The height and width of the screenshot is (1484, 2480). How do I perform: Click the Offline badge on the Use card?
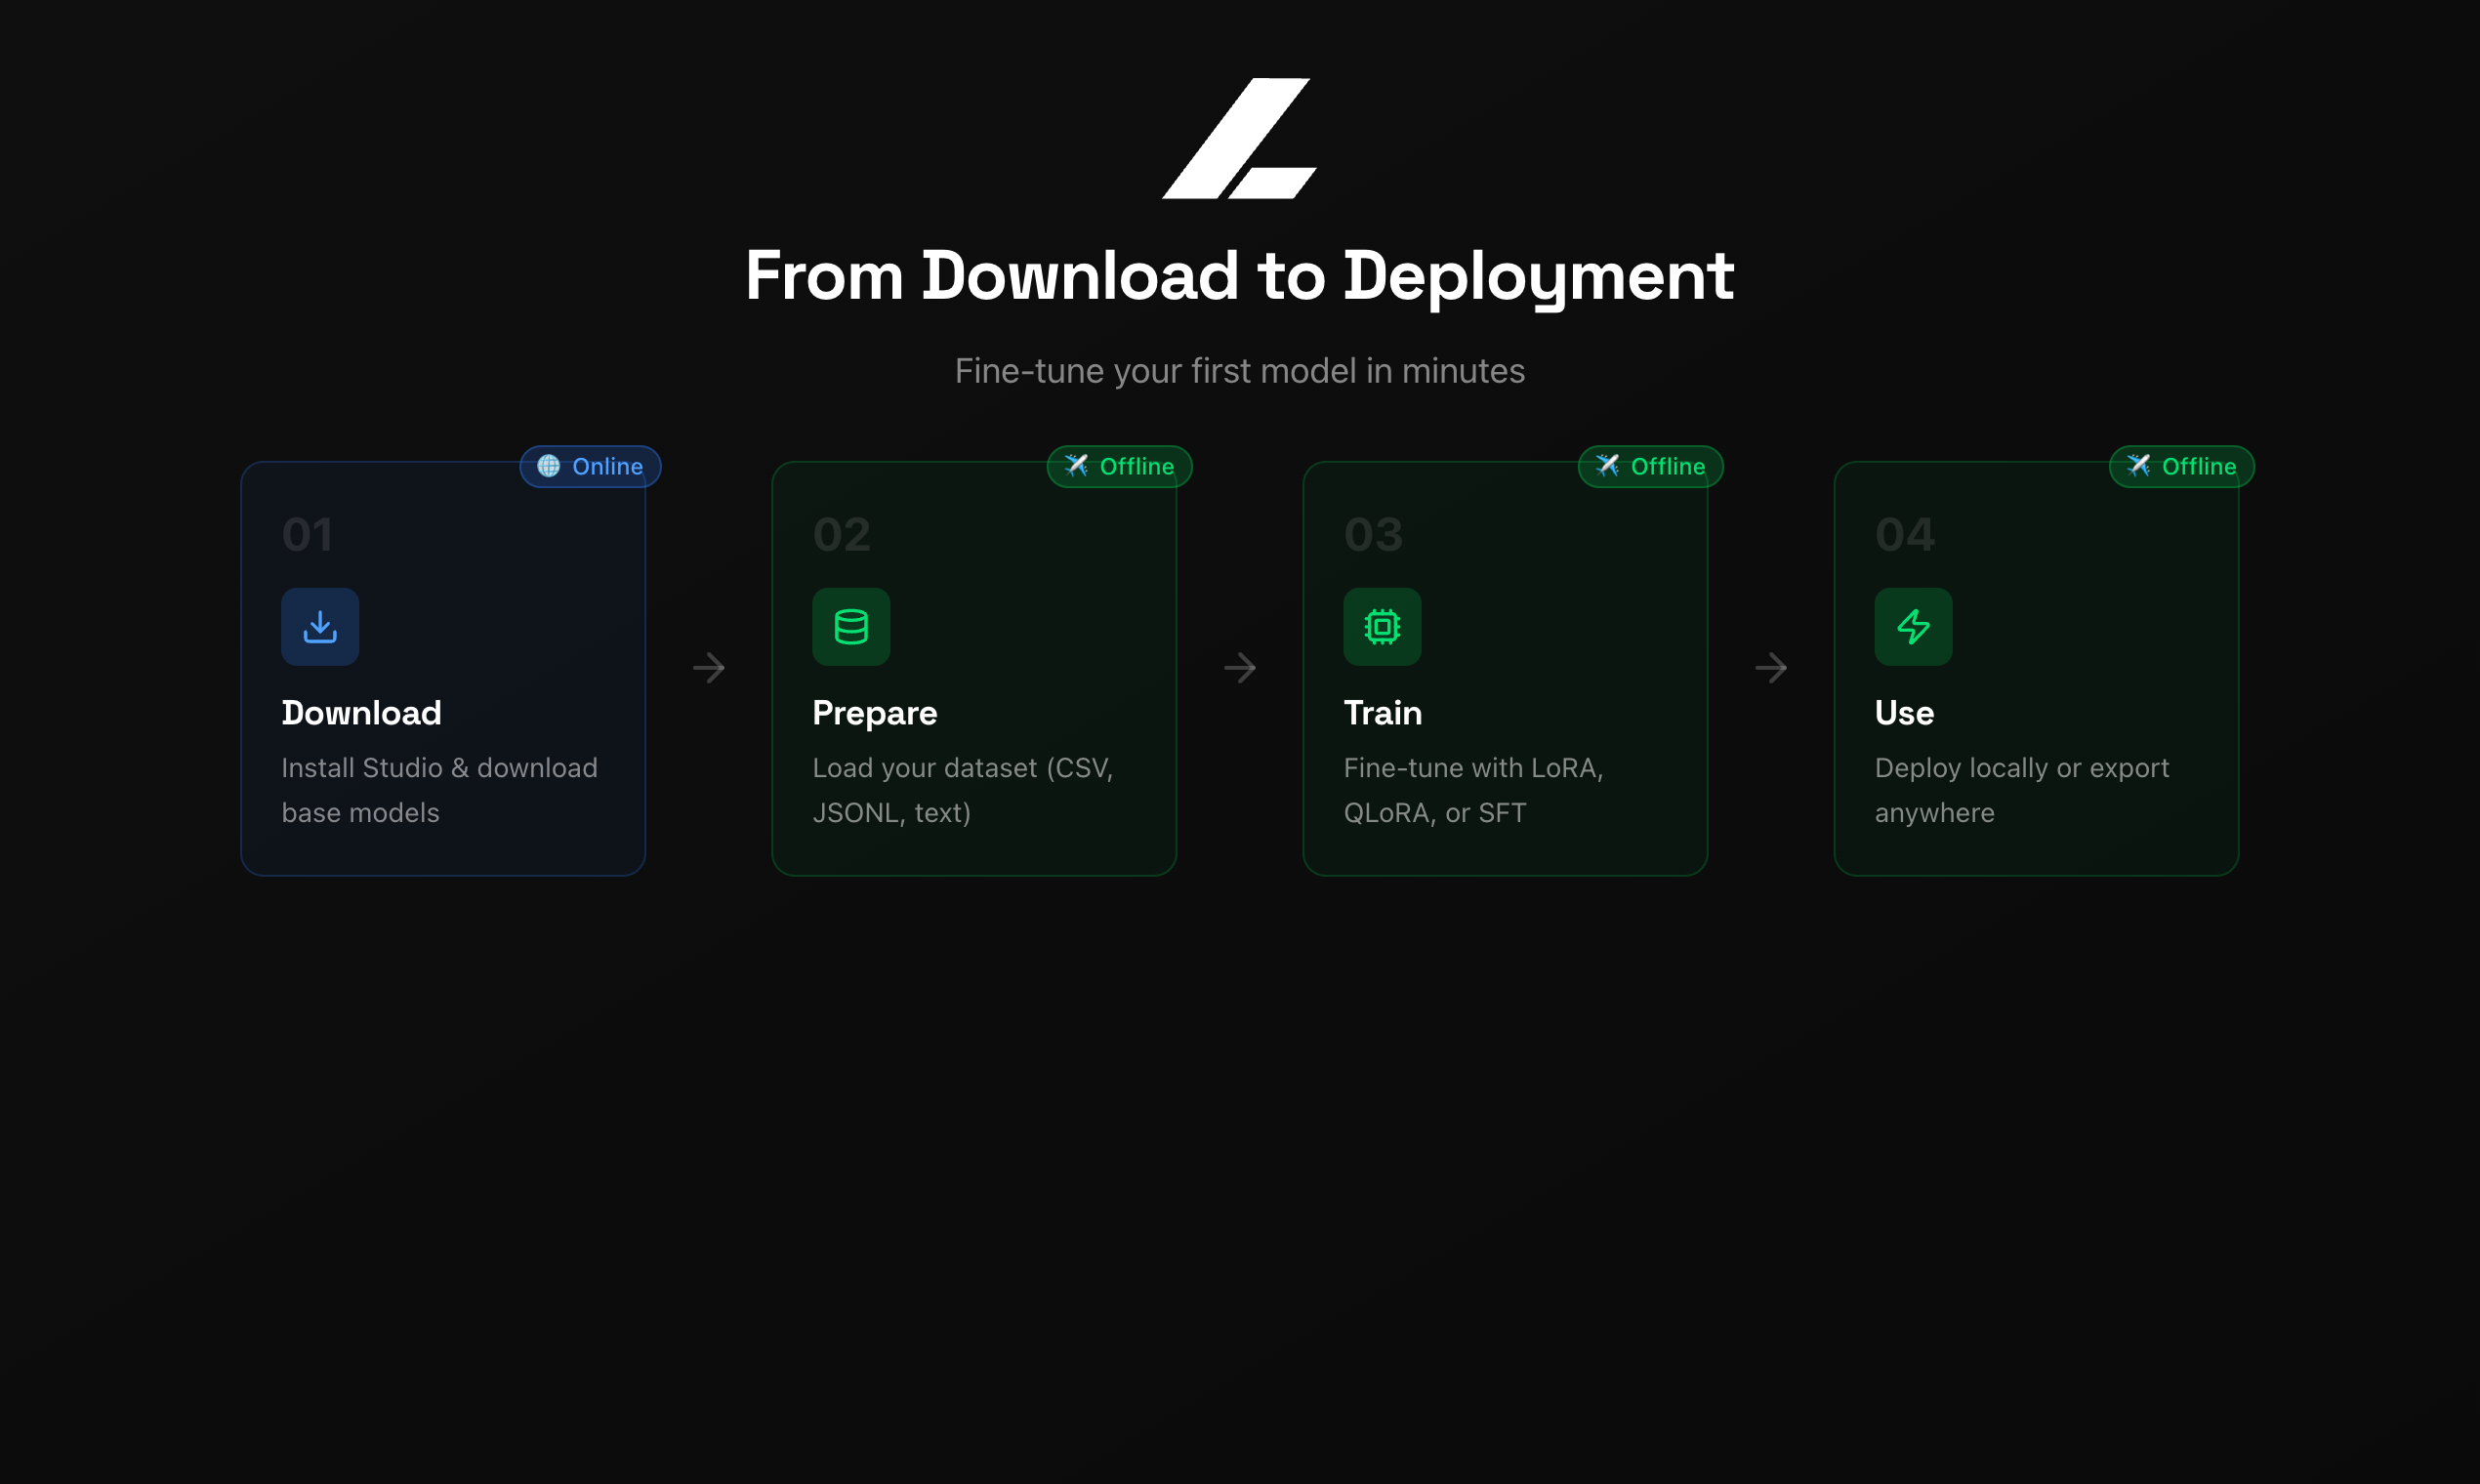[x=2181, y=466]
